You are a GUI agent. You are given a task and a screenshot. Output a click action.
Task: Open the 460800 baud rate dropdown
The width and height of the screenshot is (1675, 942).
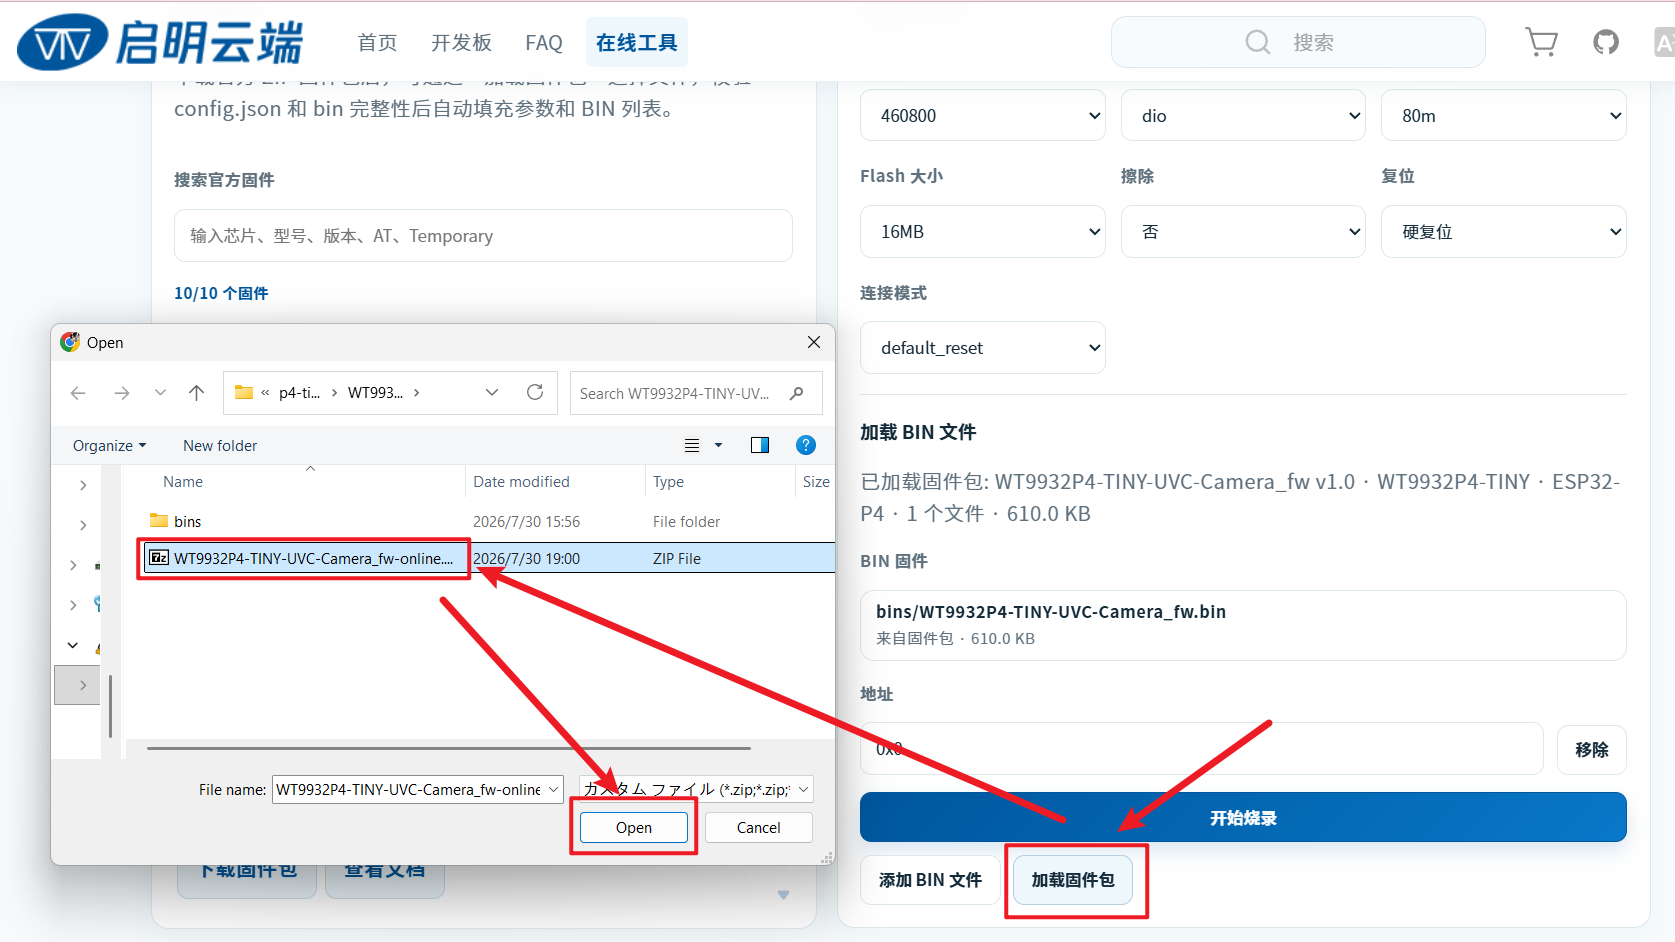point(983,115)
